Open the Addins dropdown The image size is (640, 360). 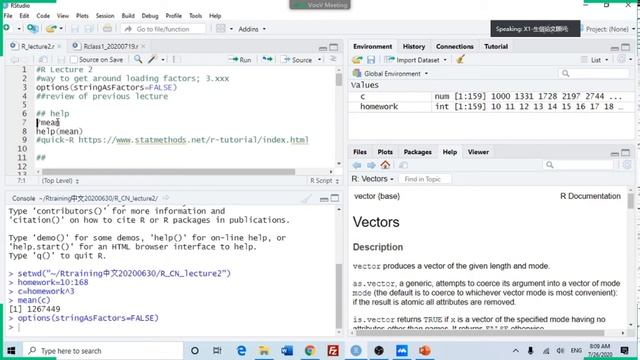252,29
